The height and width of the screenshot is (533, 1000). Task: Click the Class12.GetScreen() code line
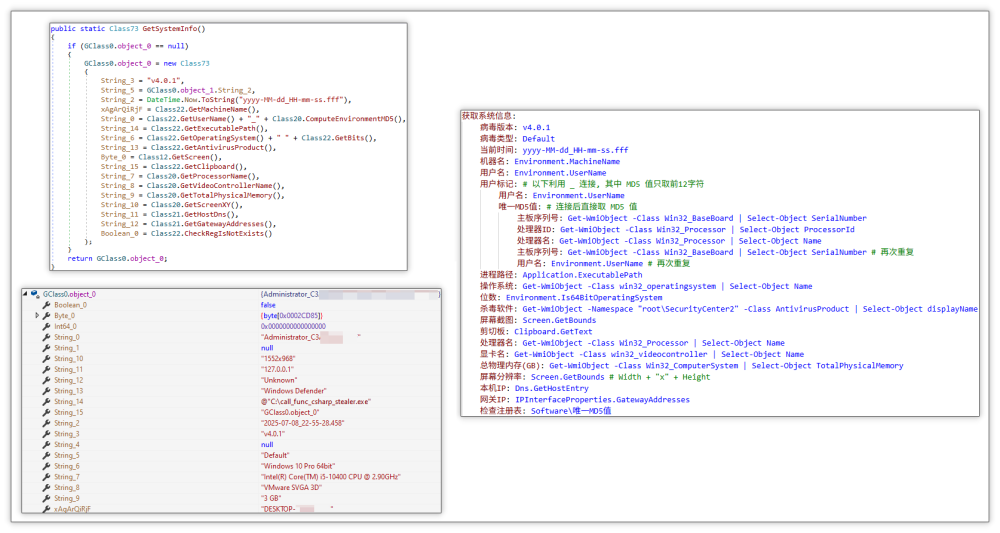161,157
